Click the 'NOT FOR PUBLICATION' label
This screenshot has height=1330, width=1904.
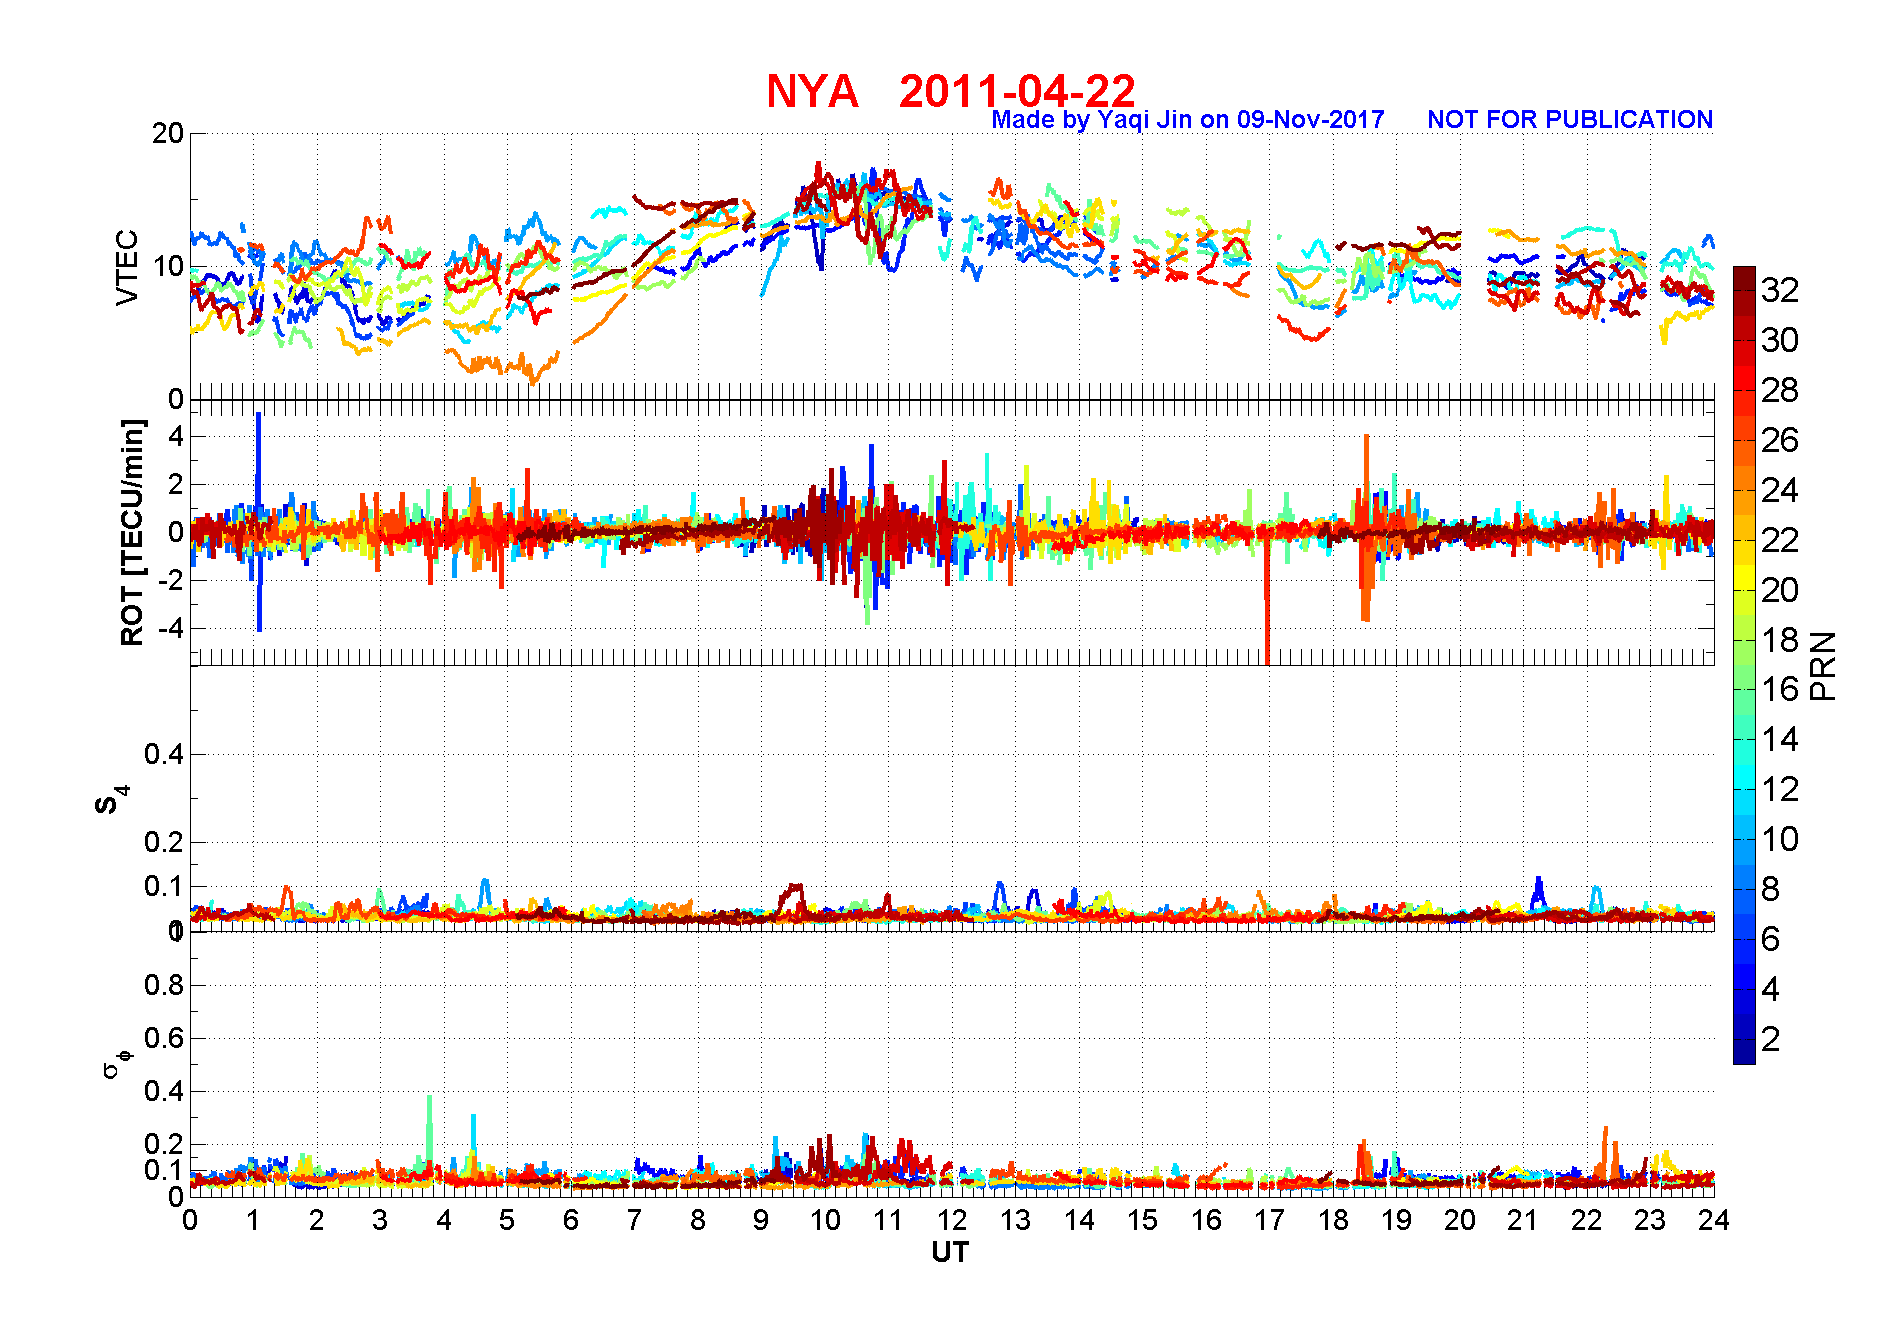[1570, 120]
